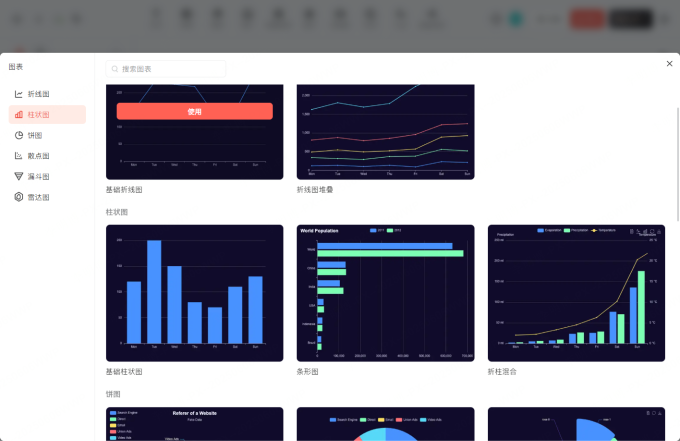
Task: Click the 柱状图 section heading
Action: [117, 212]
